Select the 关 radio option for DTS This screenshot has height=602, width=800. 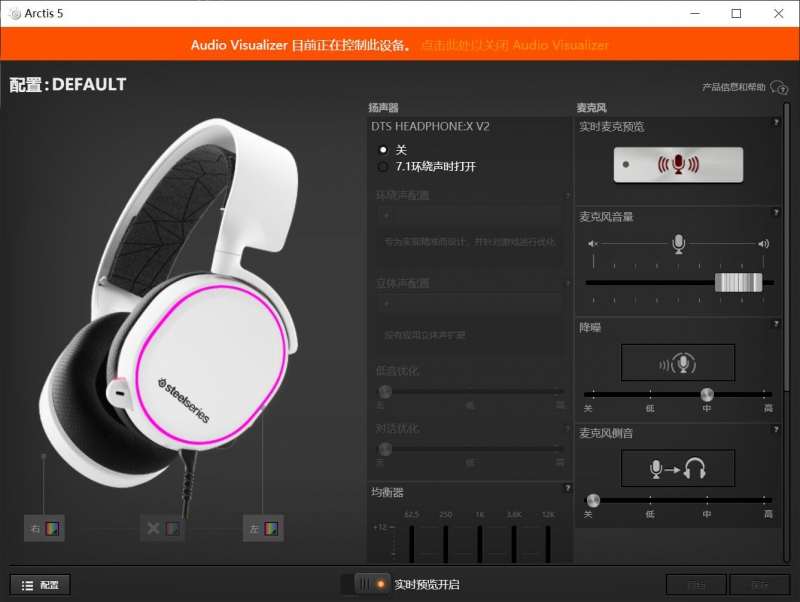click(383, 150)
